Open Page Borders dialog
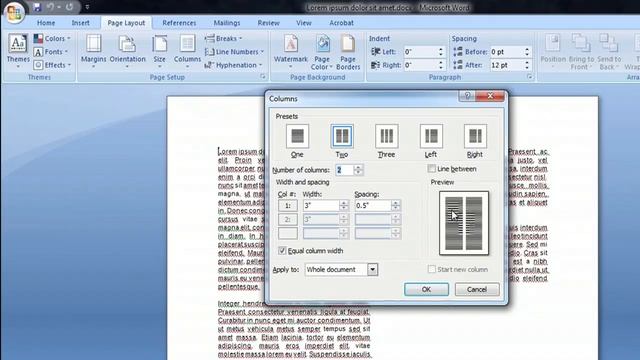The image size is (640, 360). point(348,52)
